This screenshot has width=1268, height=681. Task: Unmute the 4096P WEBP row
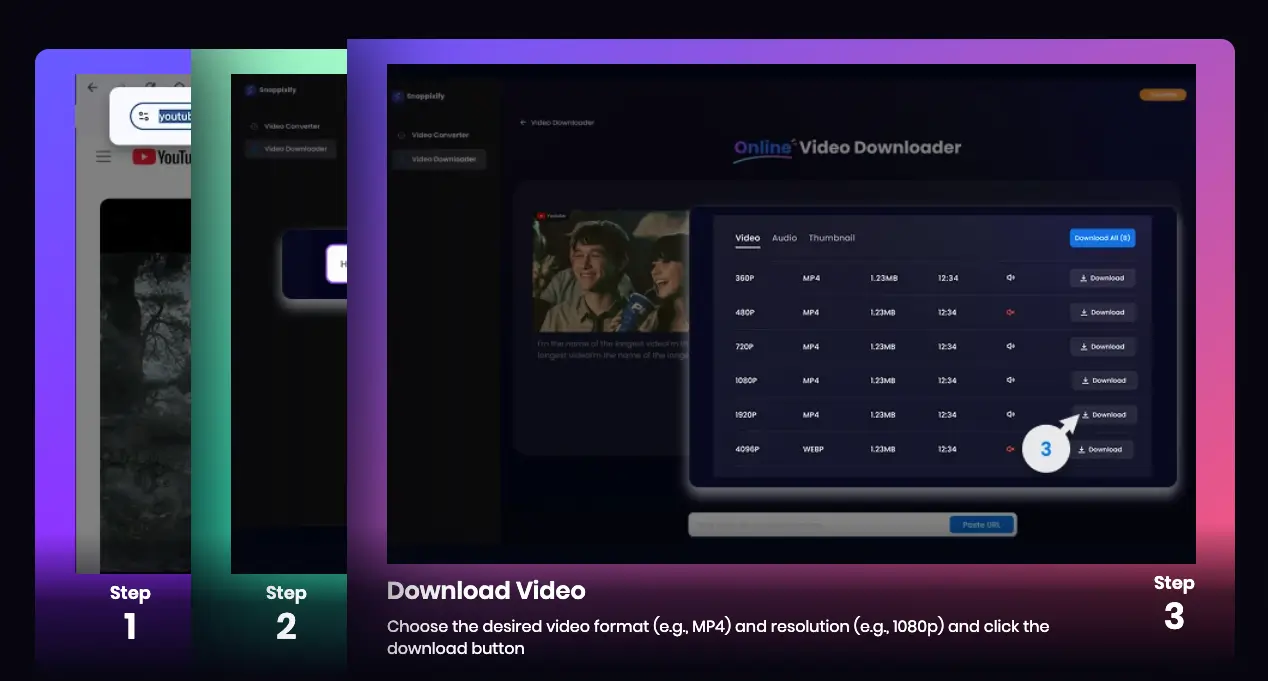[x=1010, y=449]
